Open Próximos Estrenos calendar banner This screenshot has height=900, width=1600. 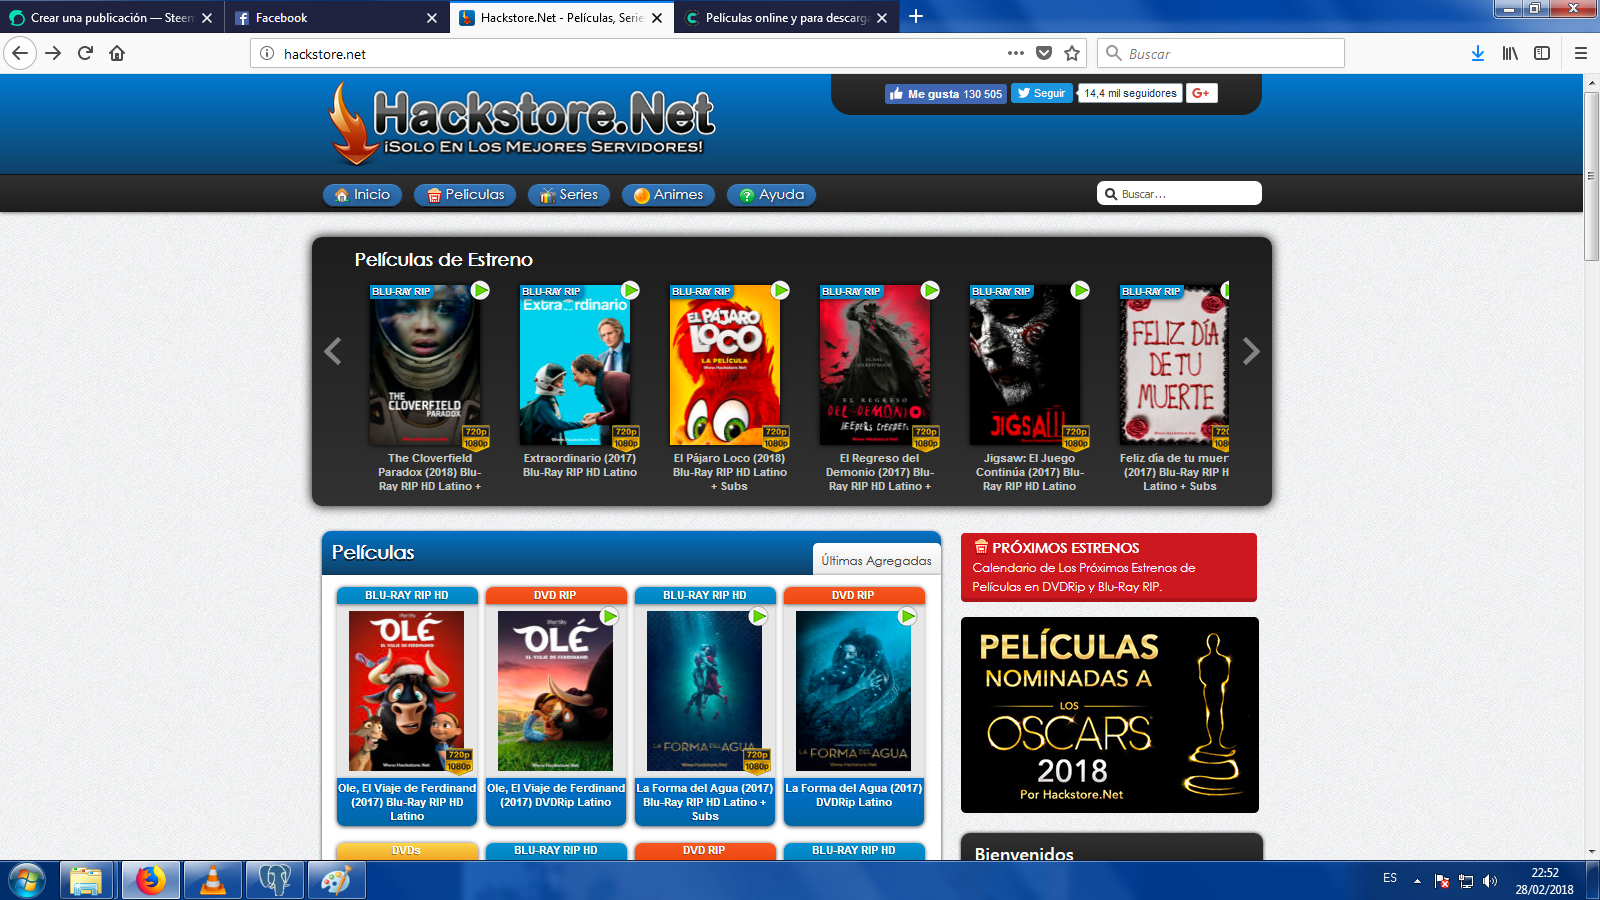[x=1109, y=567]
